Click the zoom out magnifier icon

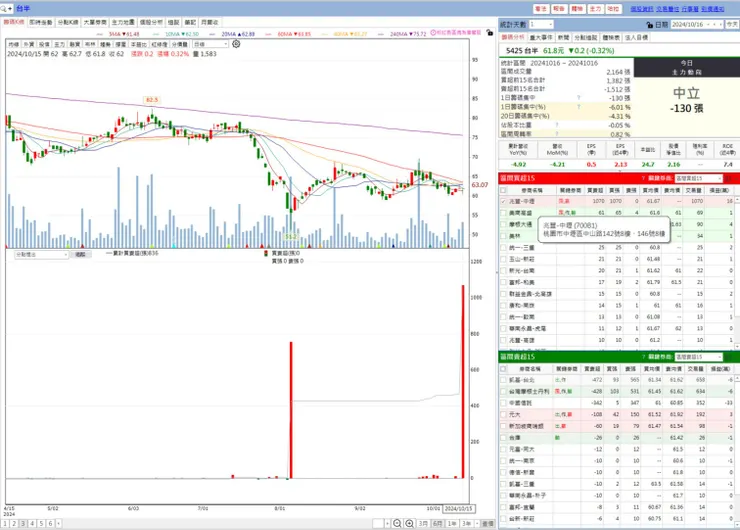(x=397, y=523)
